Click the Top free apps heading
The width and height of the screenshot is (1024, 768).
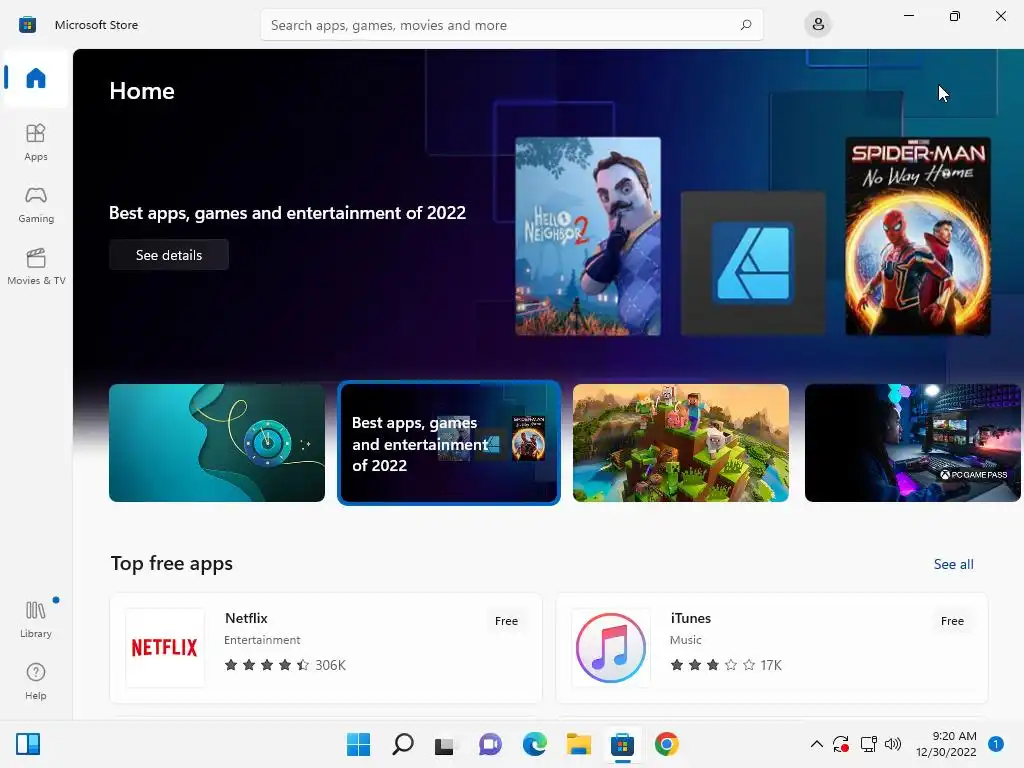coord(172,564)
